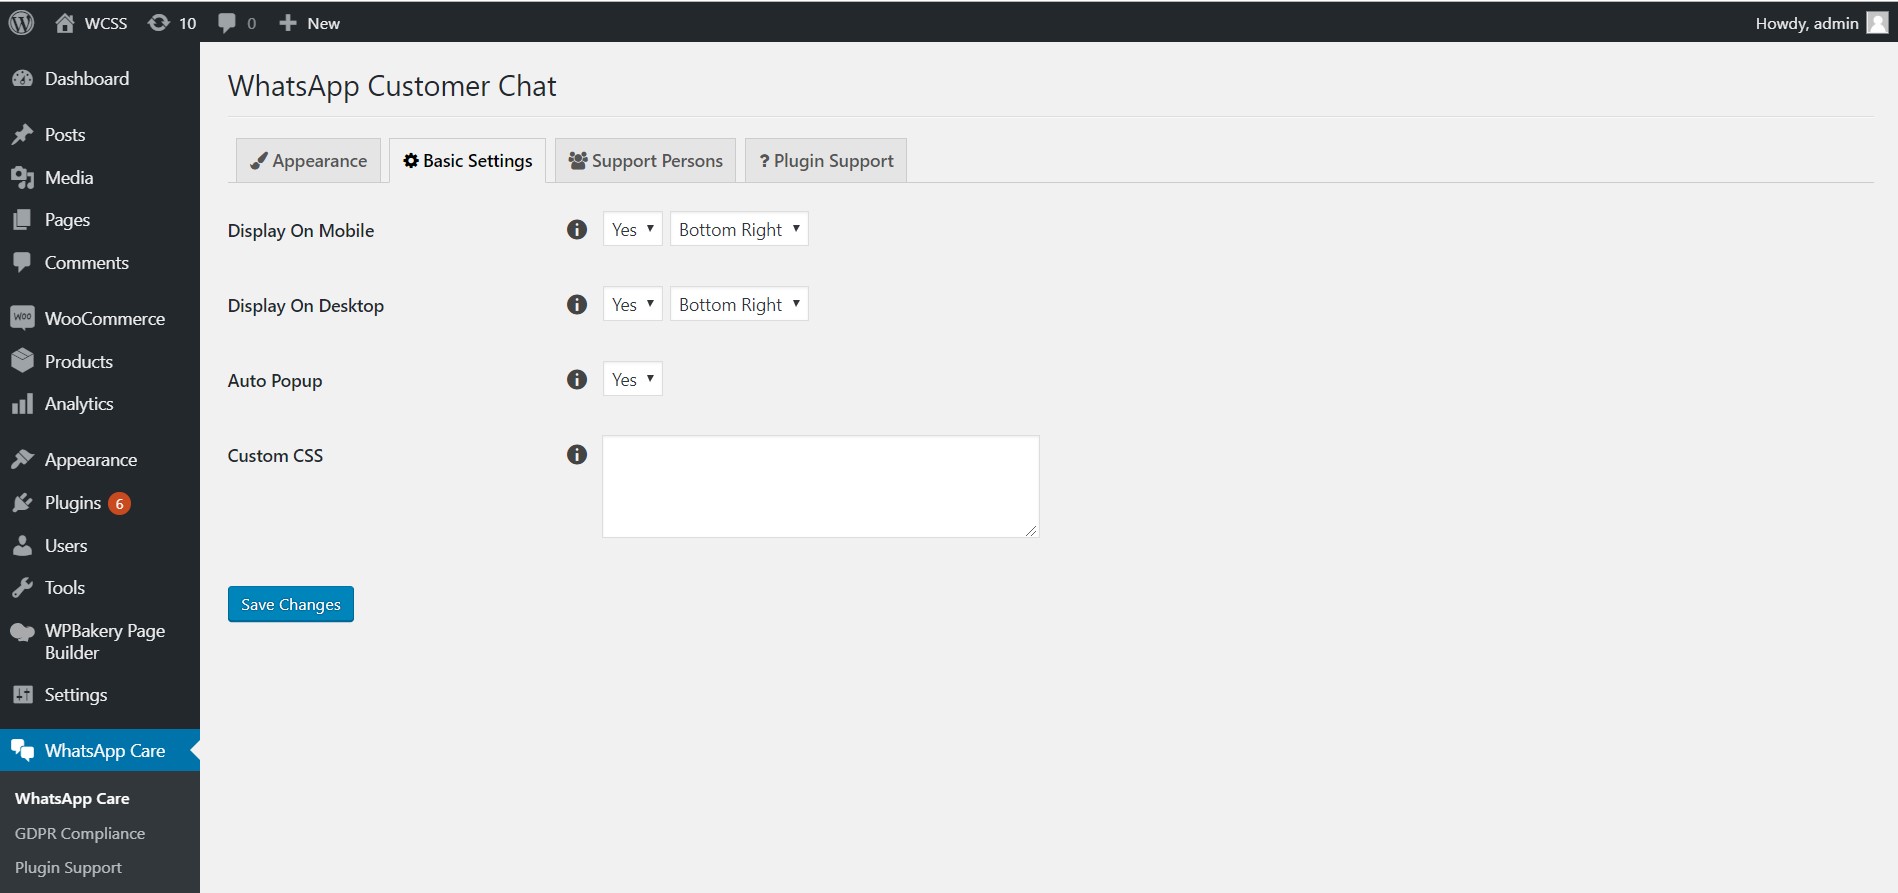Click the Appearance paintbrush icon in sidebar
The image size is (1898, 893).
pos(22,460)
